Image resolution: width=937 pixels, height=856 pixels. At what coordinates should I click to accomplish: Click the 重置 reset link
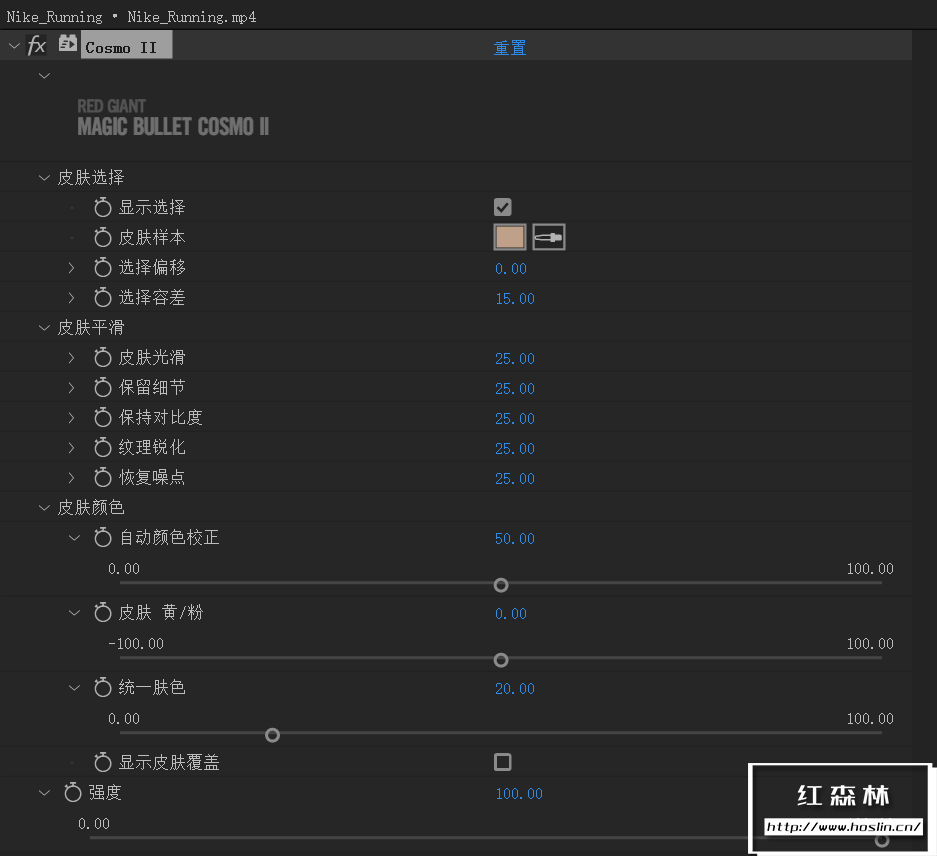coord(510,48)
